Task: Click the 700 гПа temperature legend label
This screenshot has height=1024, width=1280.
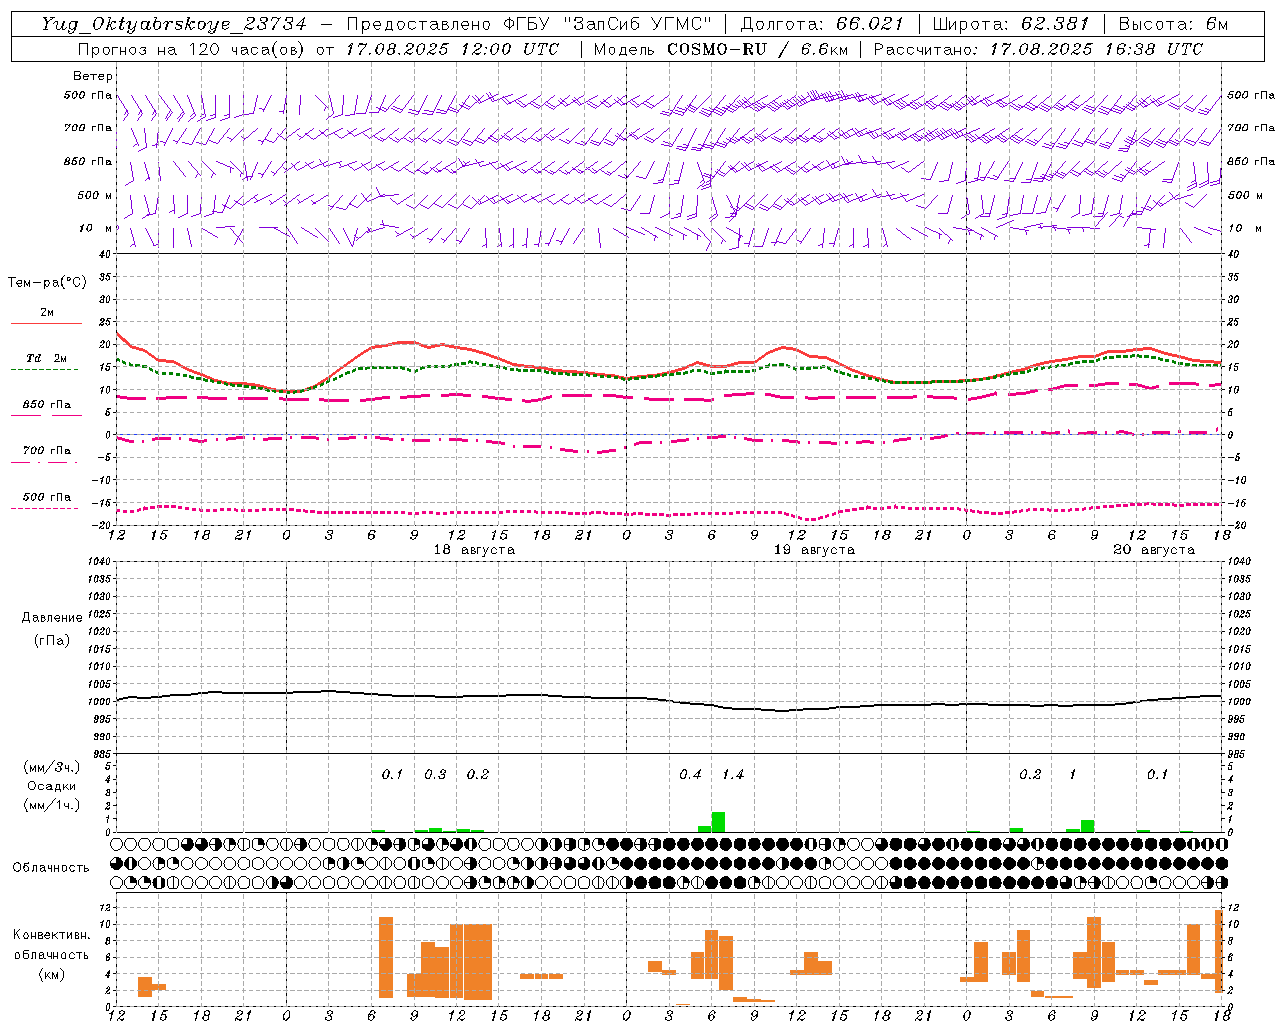Action: coord(47,450)
